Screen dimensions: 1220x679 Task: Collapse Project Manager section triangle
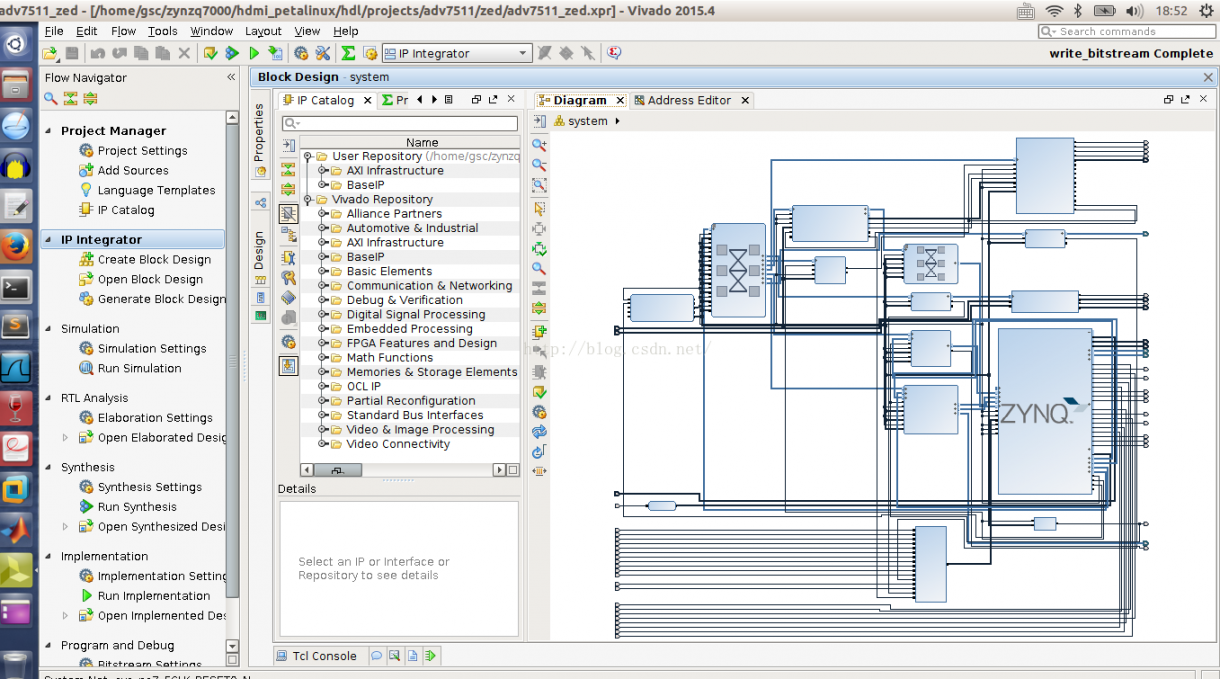(49, 131)
